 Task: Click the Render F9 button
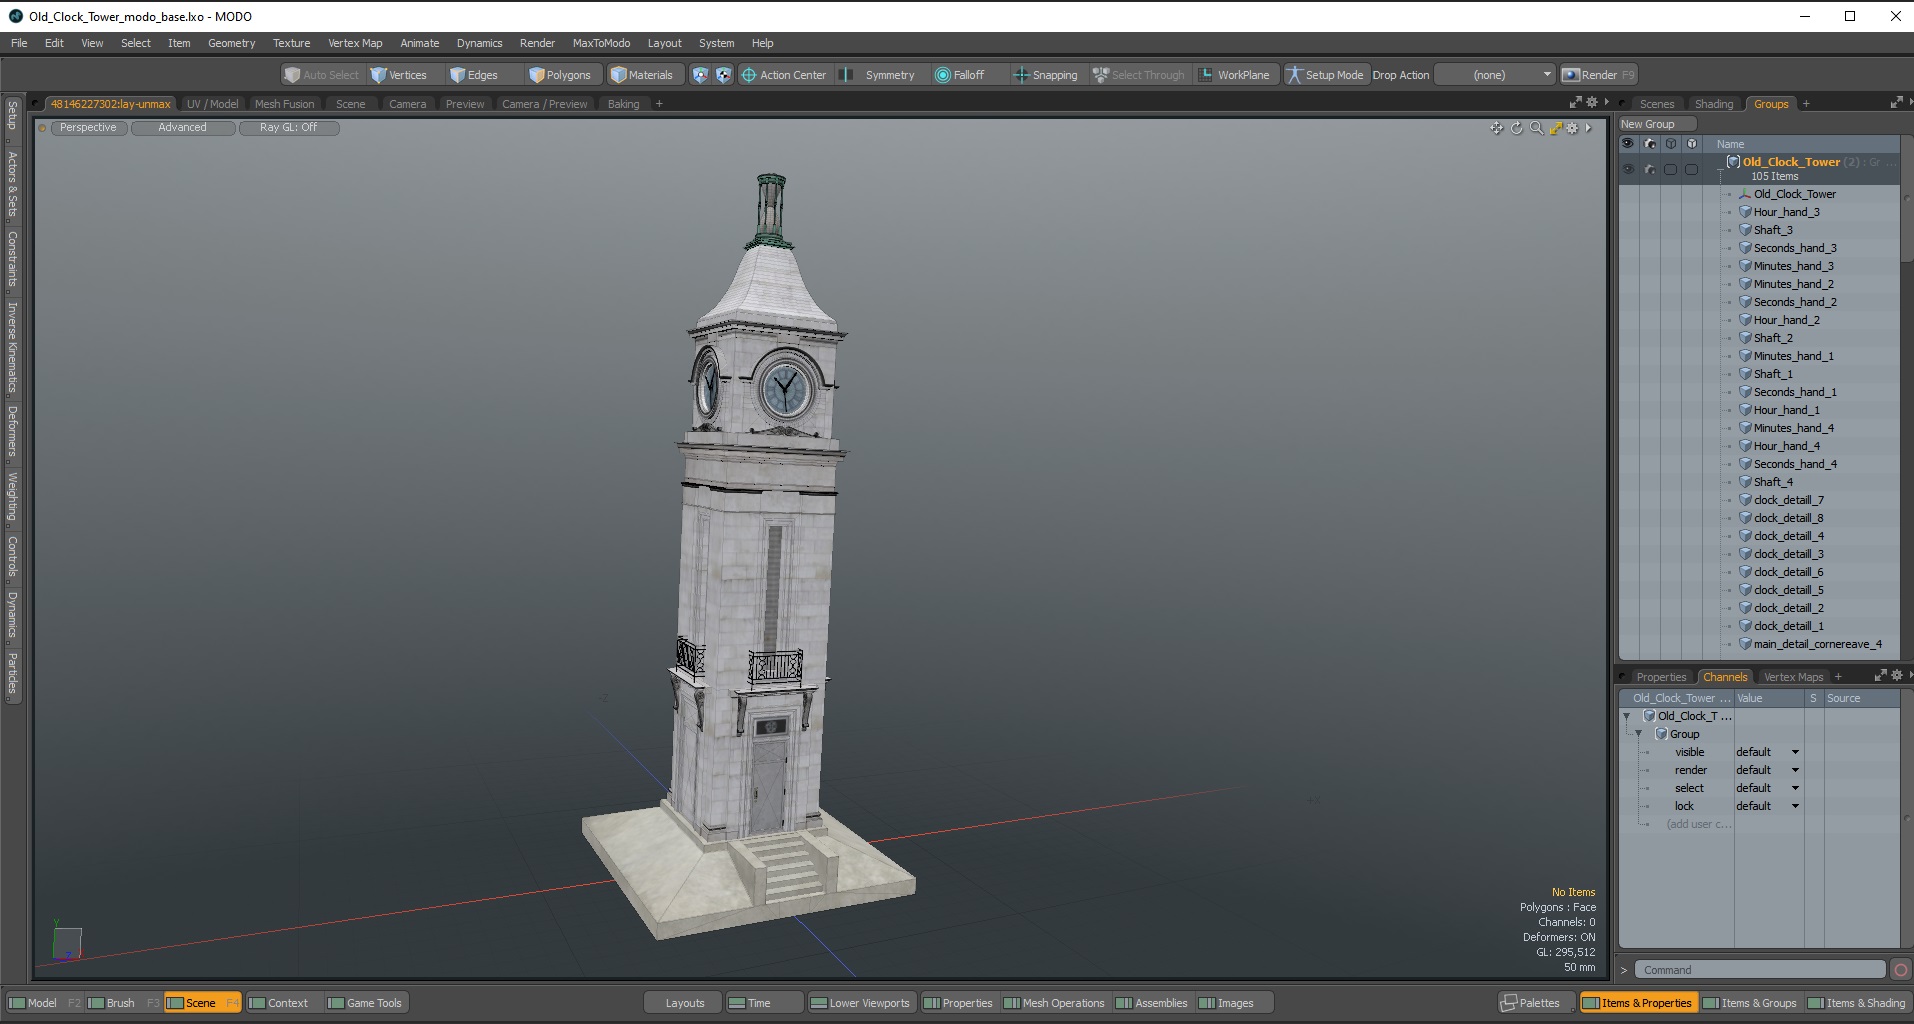click(x=1598, y=75)
